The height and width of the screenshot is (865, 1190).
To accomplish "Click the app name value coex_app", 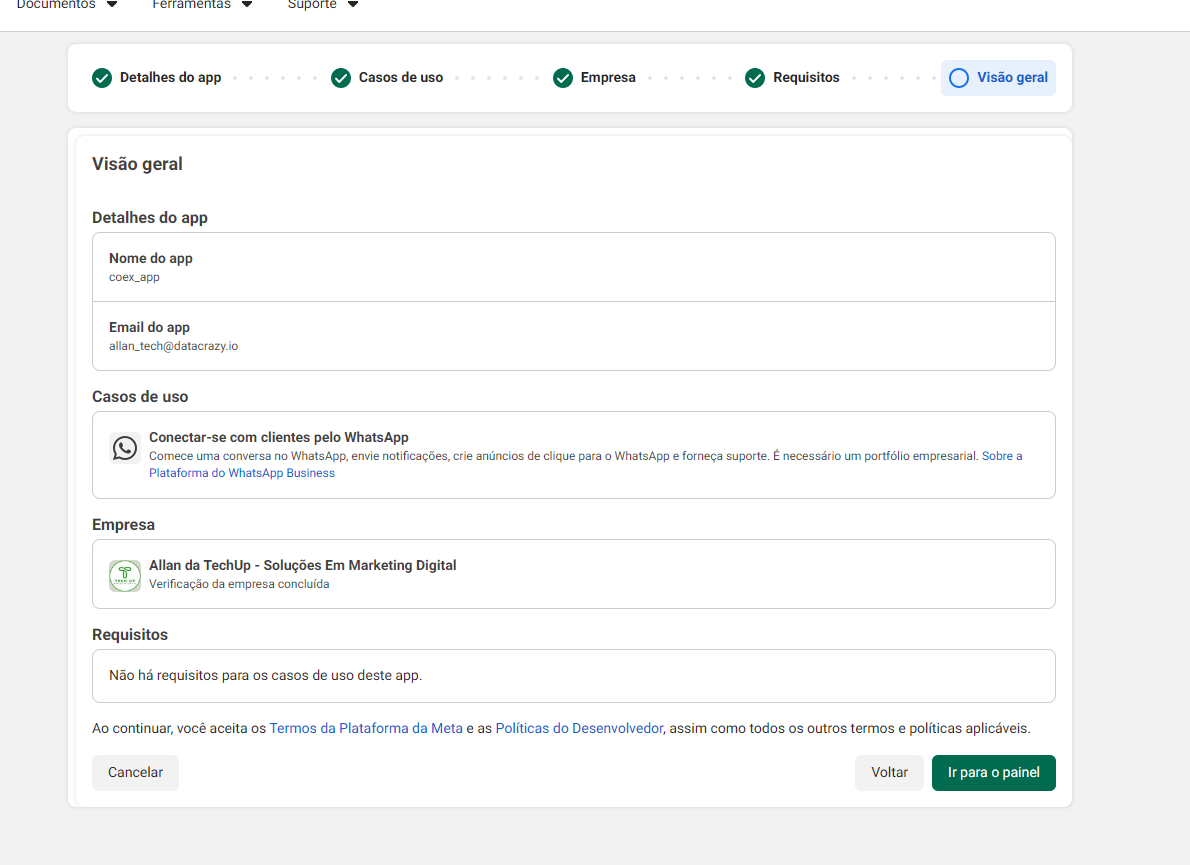I will 134,278.
